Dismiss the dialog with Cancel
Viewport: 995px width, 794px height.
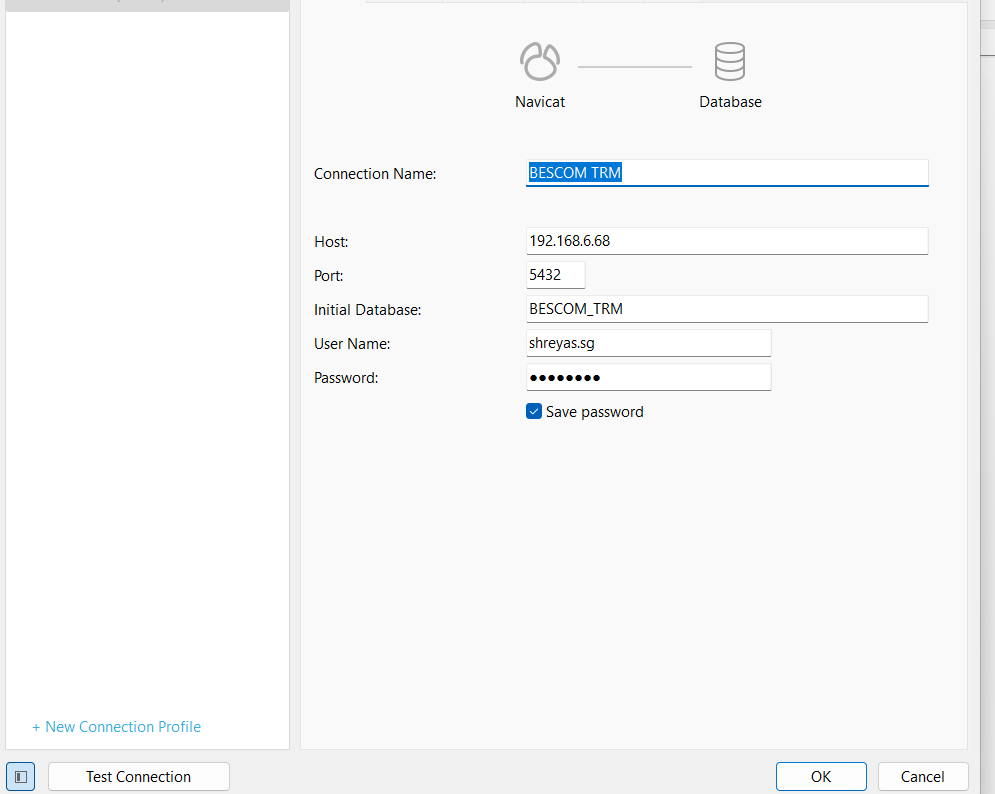click(922, 777)
